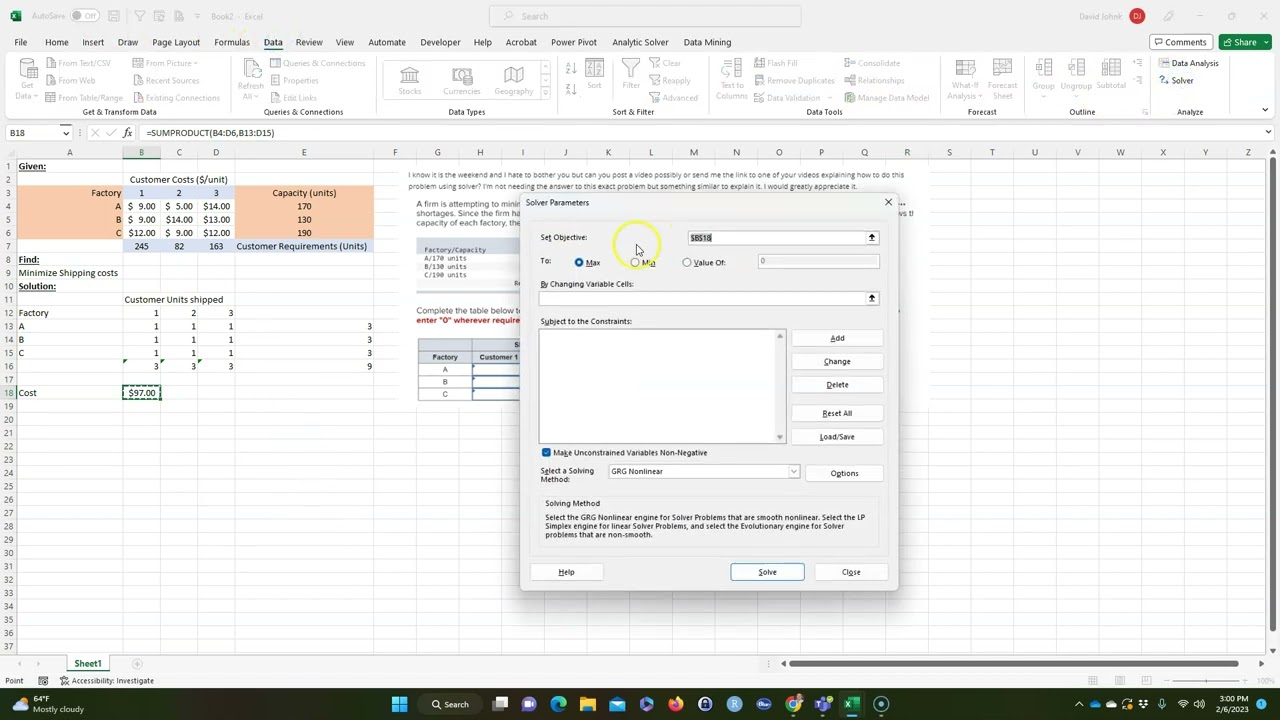The height and width of the screenshot is (720, 1280).
Task: Open the Name Box dropdown
Action: [x=66, y=133]
